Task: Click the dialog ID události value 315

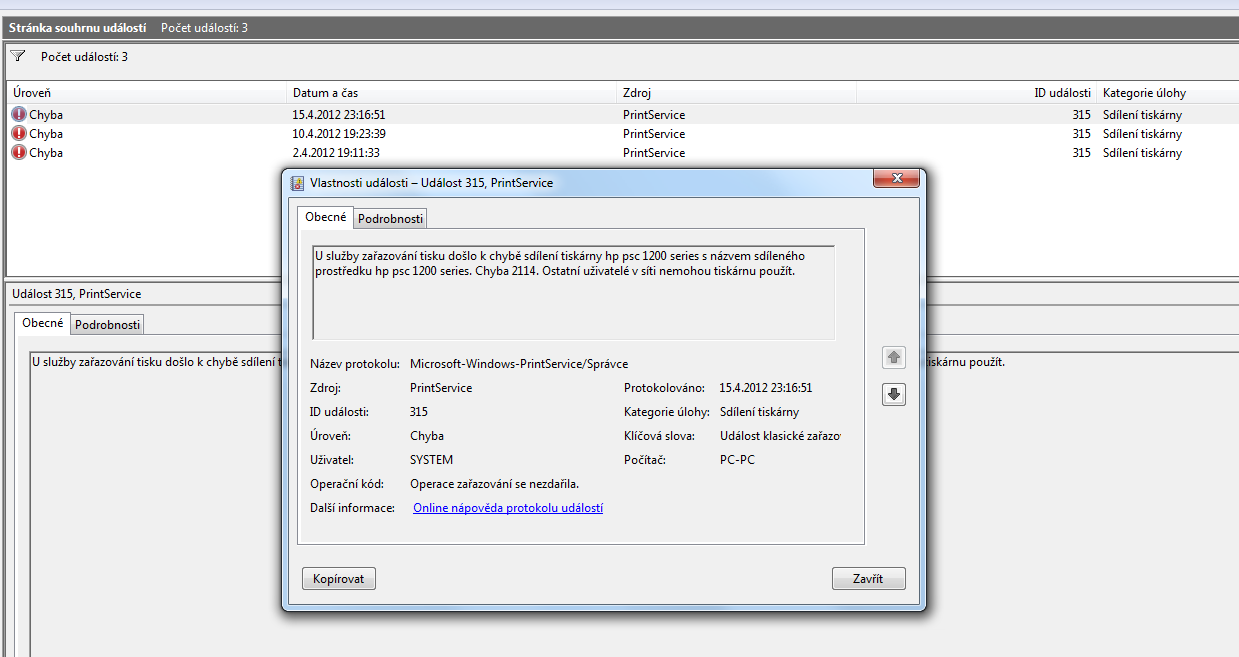Action: click(x=419, y=412)
